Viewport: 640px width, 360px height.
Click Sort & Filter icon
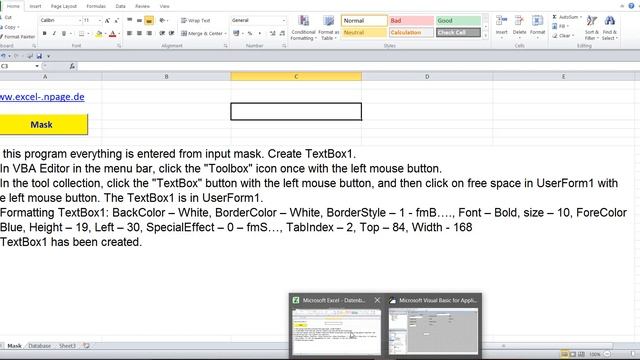click(591, 21)
